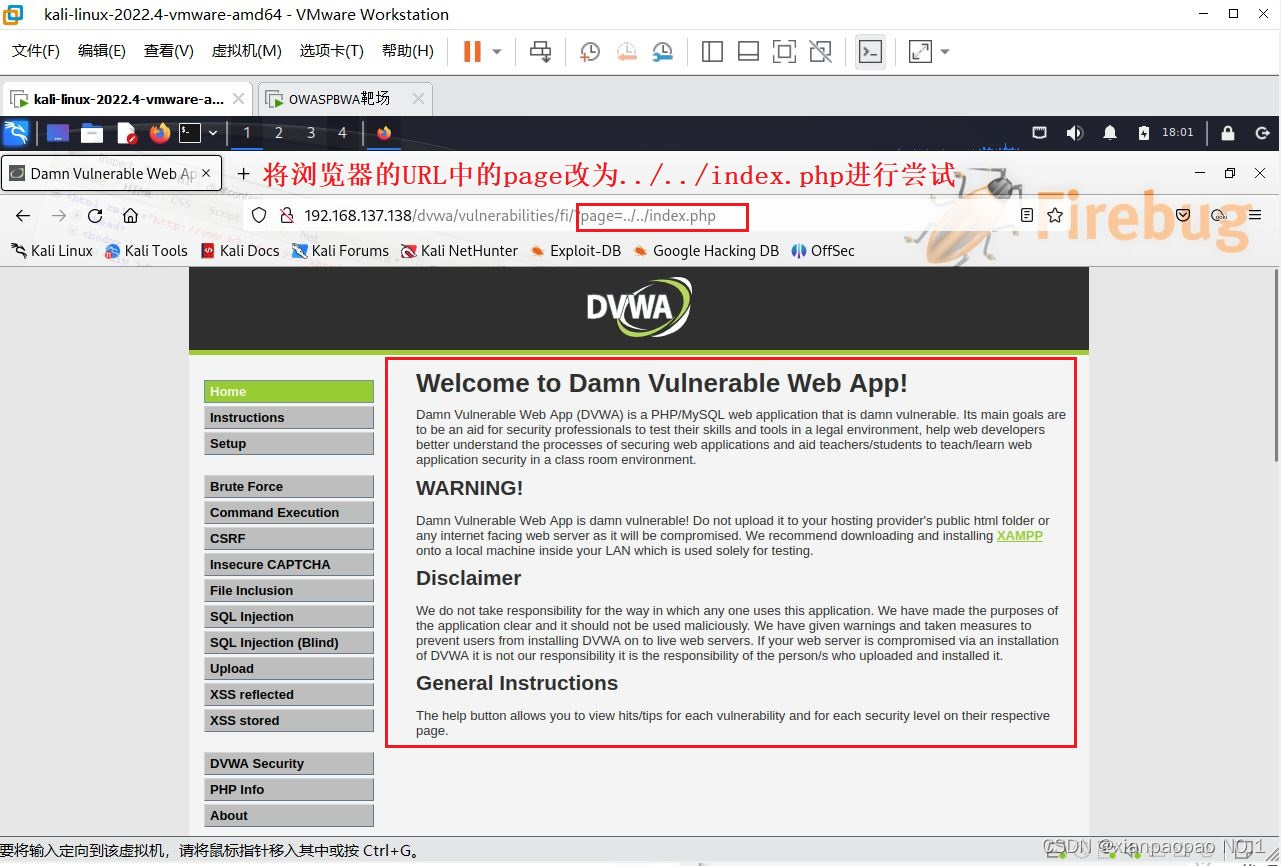The image size is (1281, 866).
Task: Open the SQL Injection (Blind) page
Action: pos(289,643)
